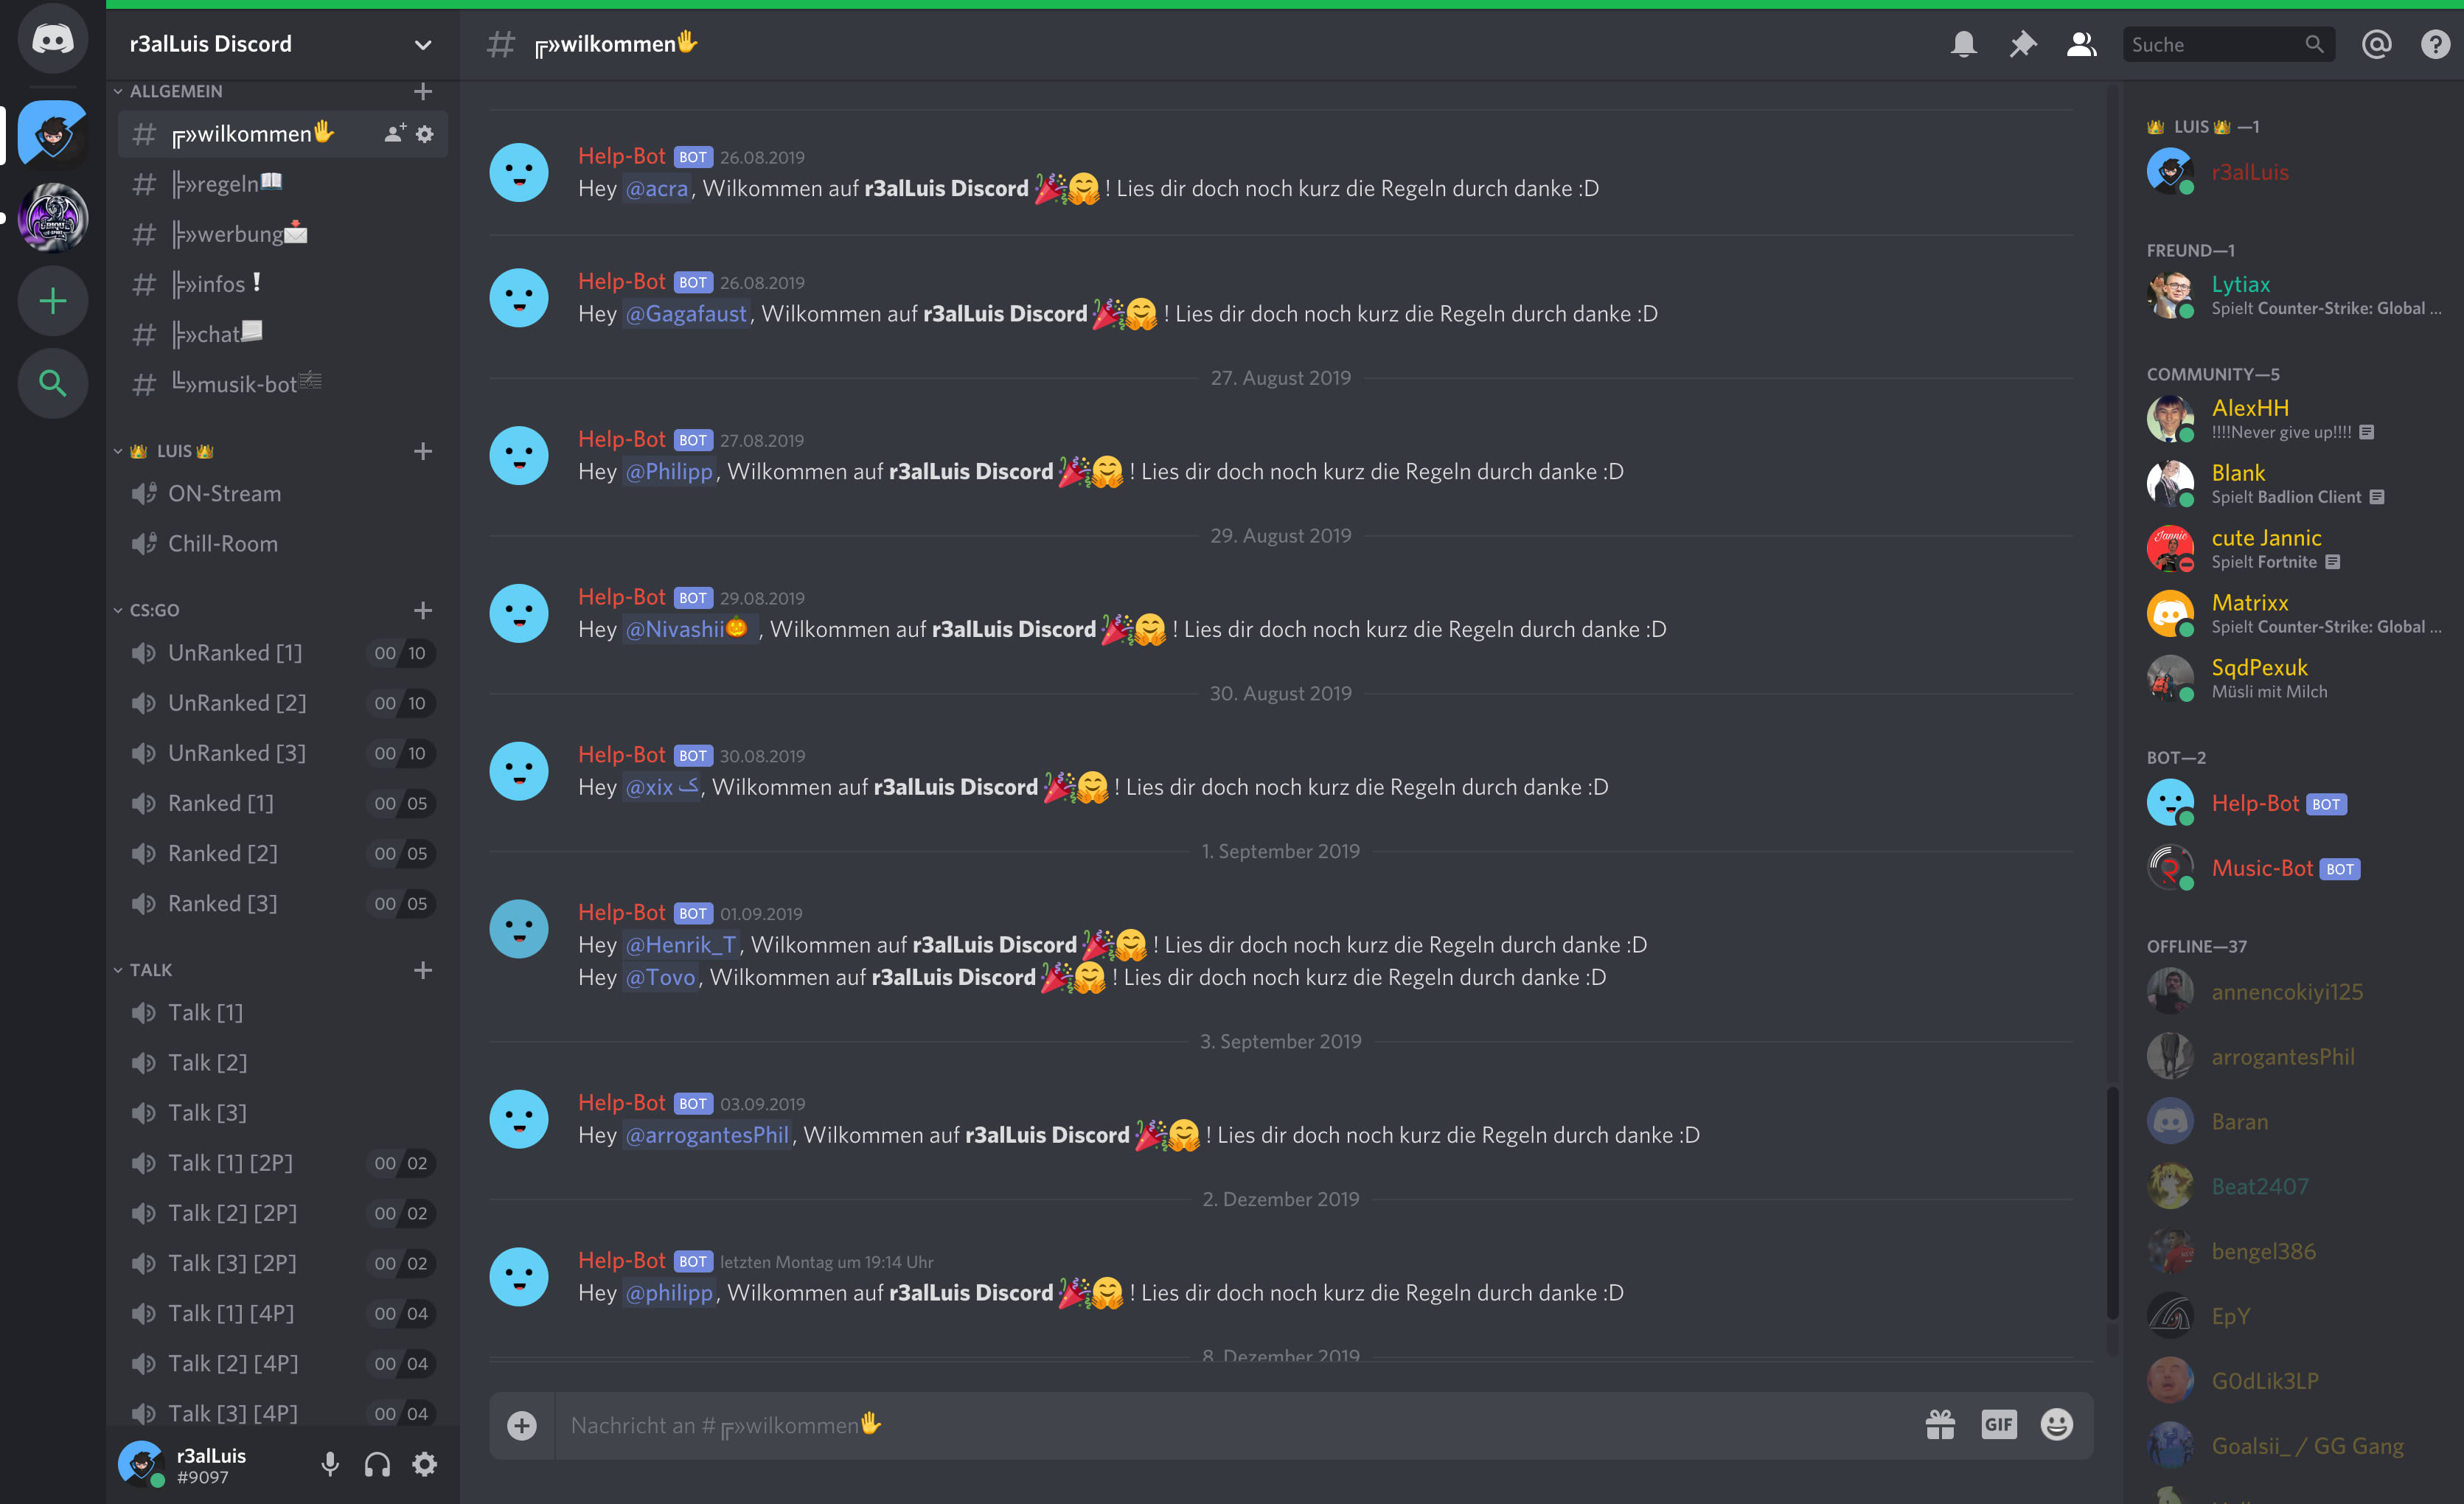2464x1504 pixels.
Task: Attach a file with plus button
Action: [521, 1425]
